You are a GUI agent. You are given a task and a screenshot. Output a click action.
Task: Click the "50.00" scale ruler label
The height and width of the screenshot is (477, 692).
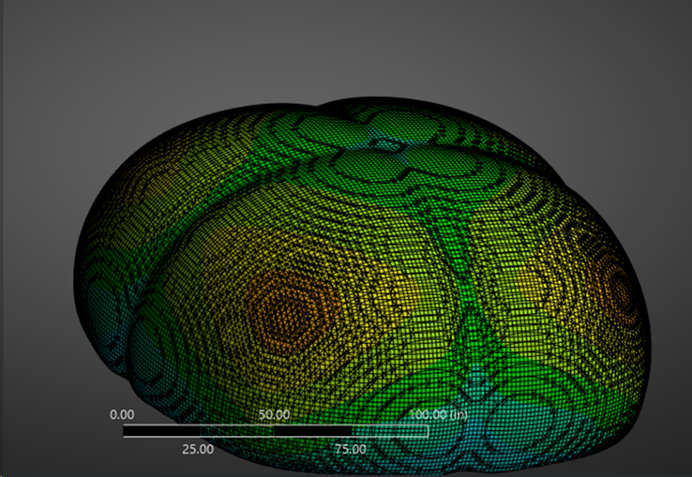point(274,415)
